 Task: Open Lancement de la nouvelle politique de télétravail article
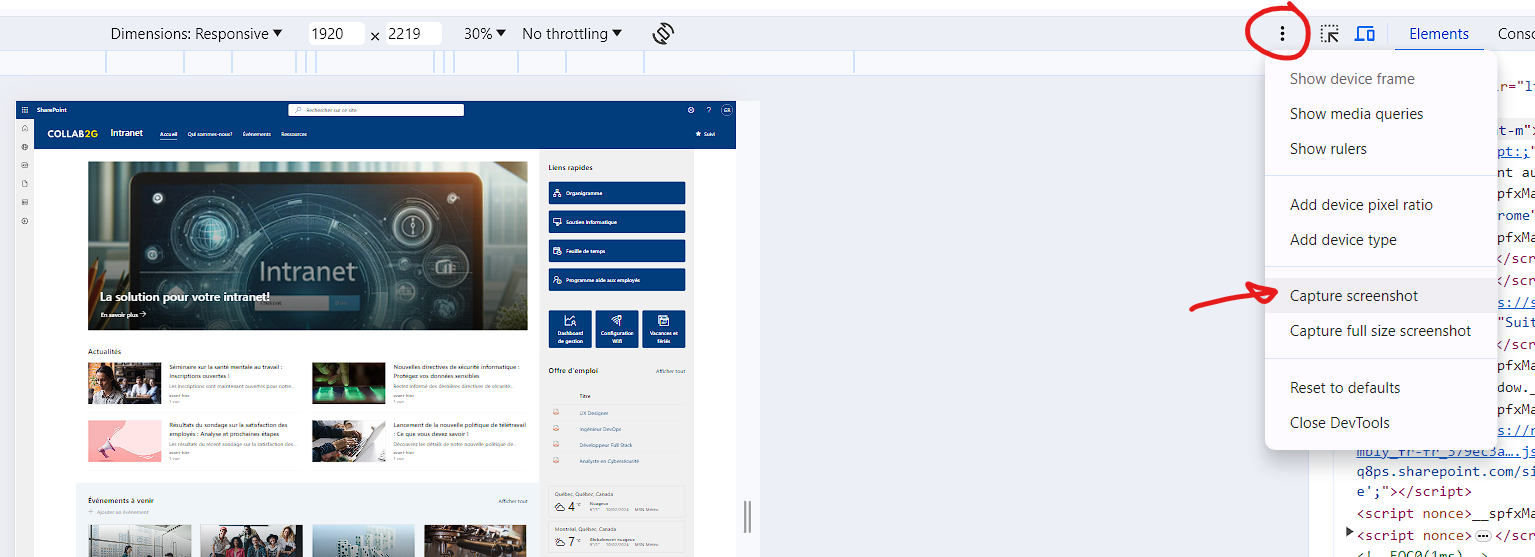coord(460,430)
